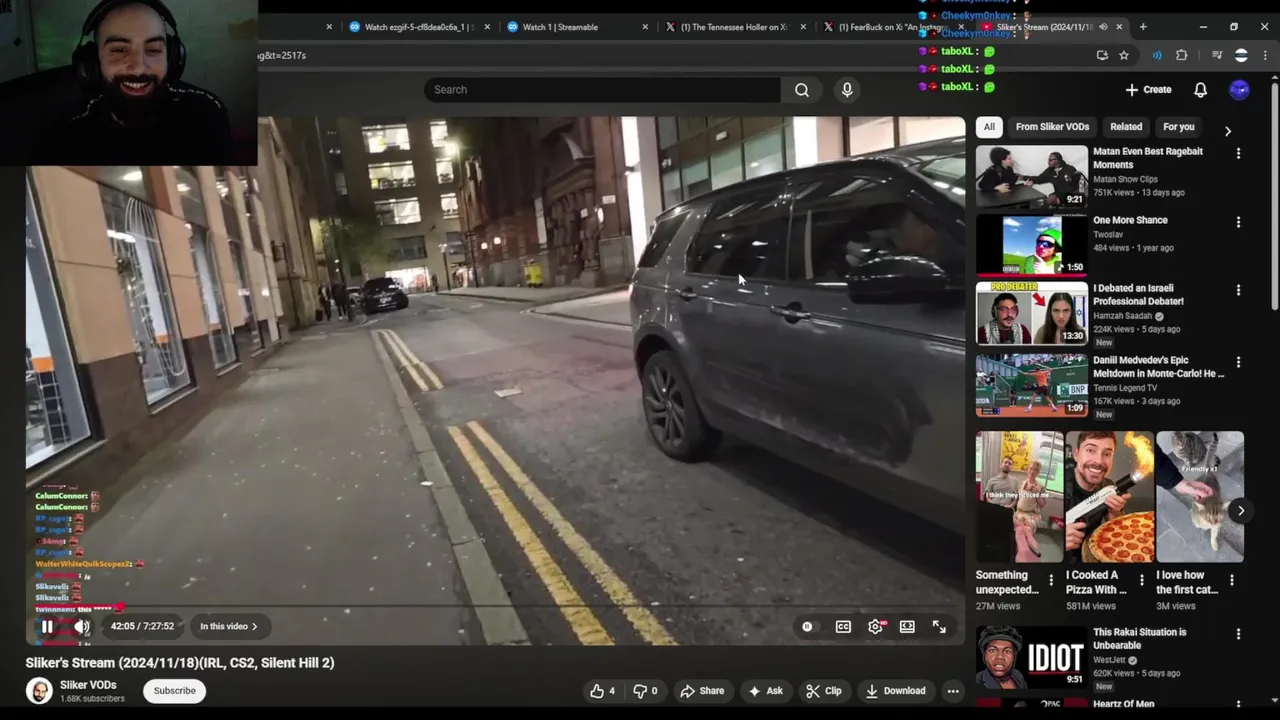This screenshot has height=720, width=1280.
Task: Open the player settings gear
Action: tap(875, 627)
